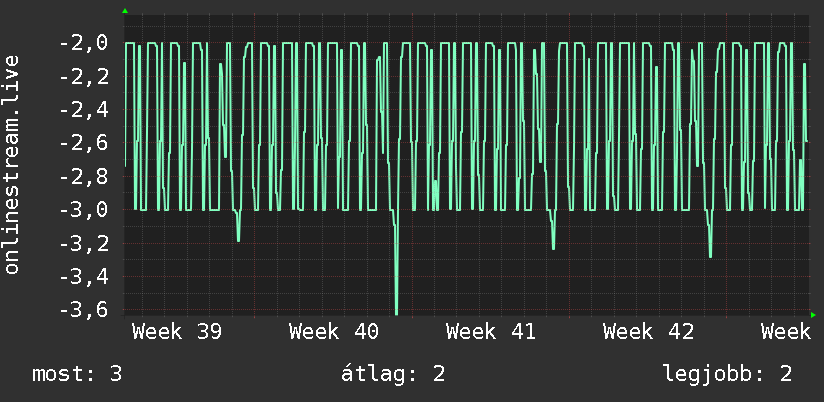This screenshot has width=824, height=402.
Task: Select the '-2,0' y-axis value
Action: coord(84,43)
